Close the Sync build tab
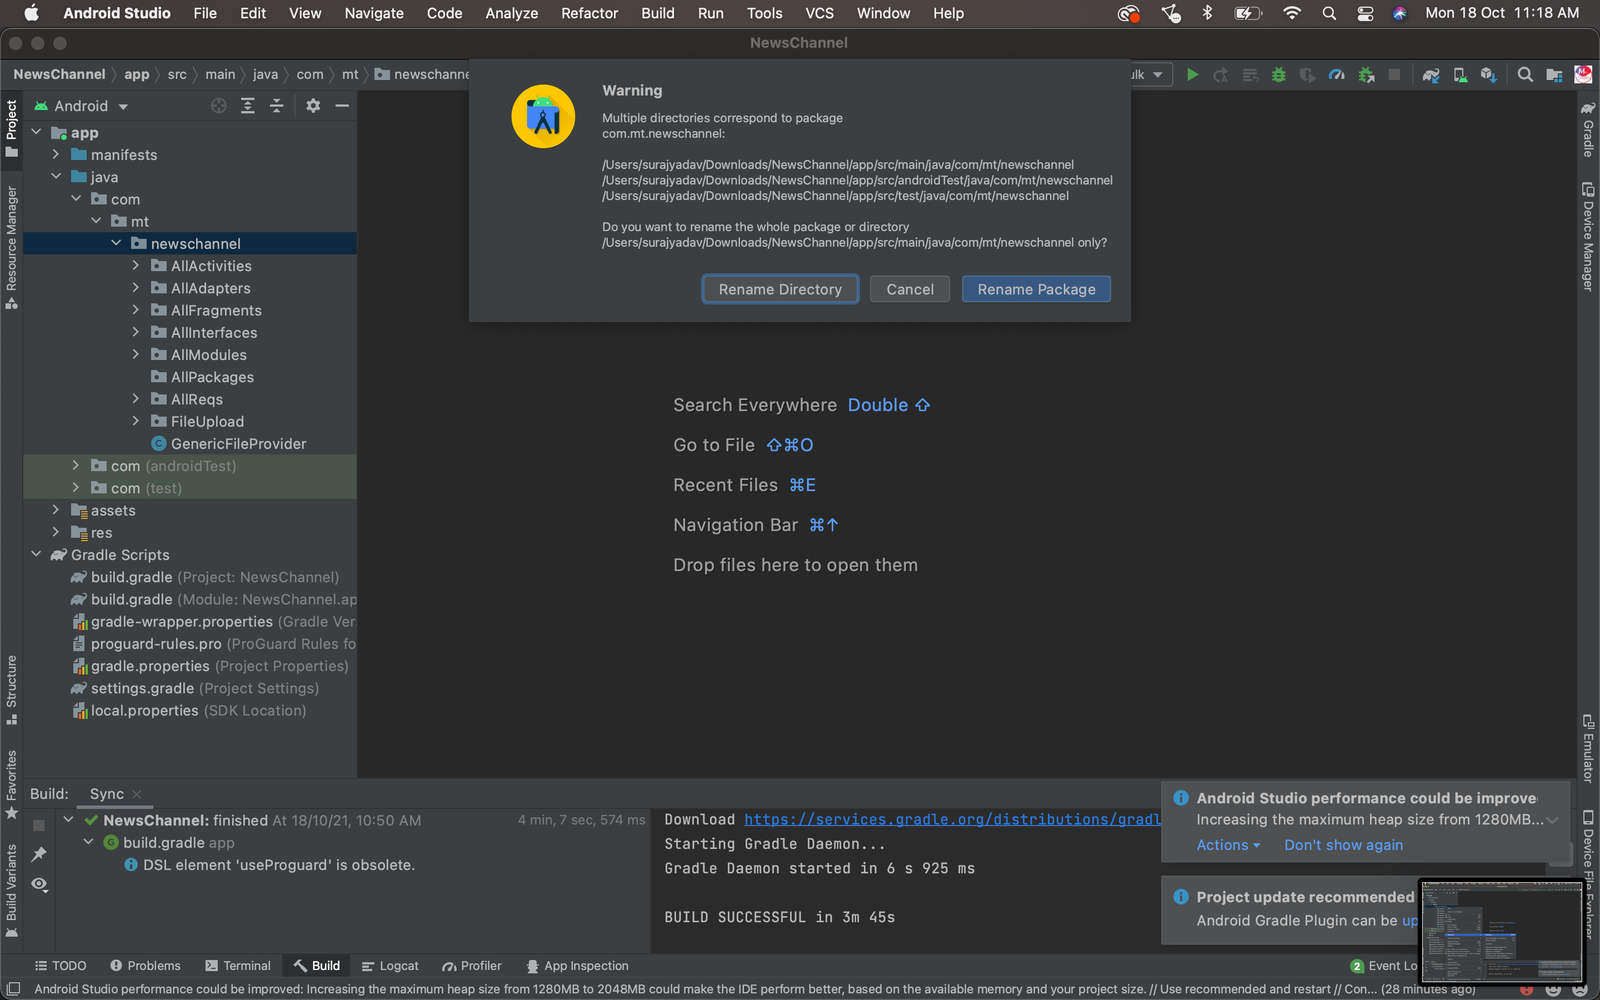1600x1000 pixels. 137,794
